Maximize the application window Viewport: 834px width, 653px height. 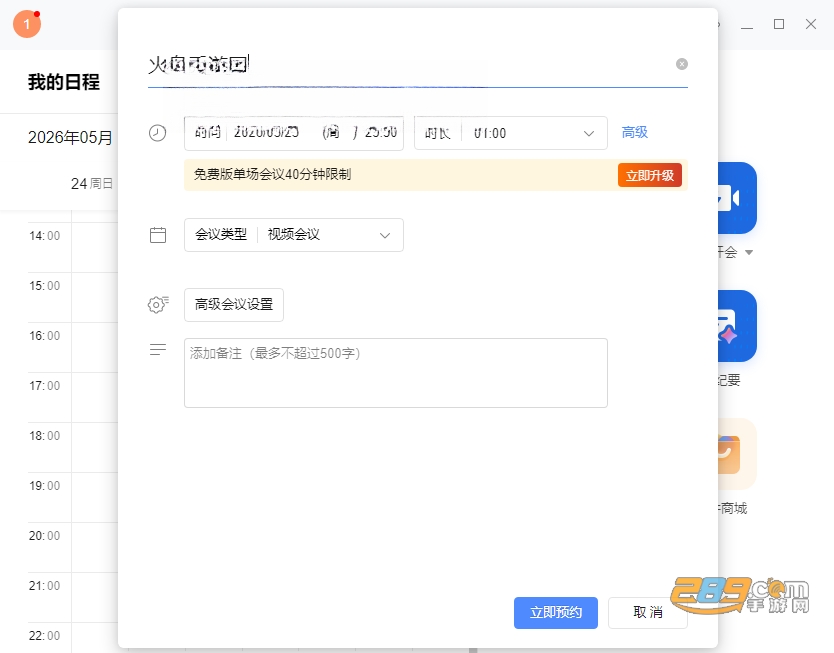(x=779, y=24)
